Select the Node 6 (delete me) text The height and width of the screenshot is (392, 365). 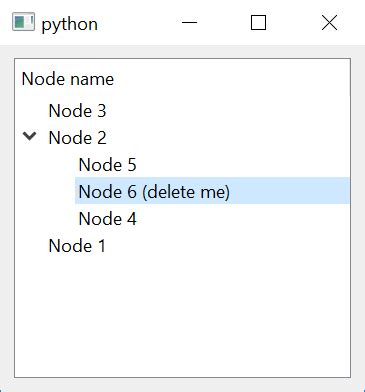point(154,192)
